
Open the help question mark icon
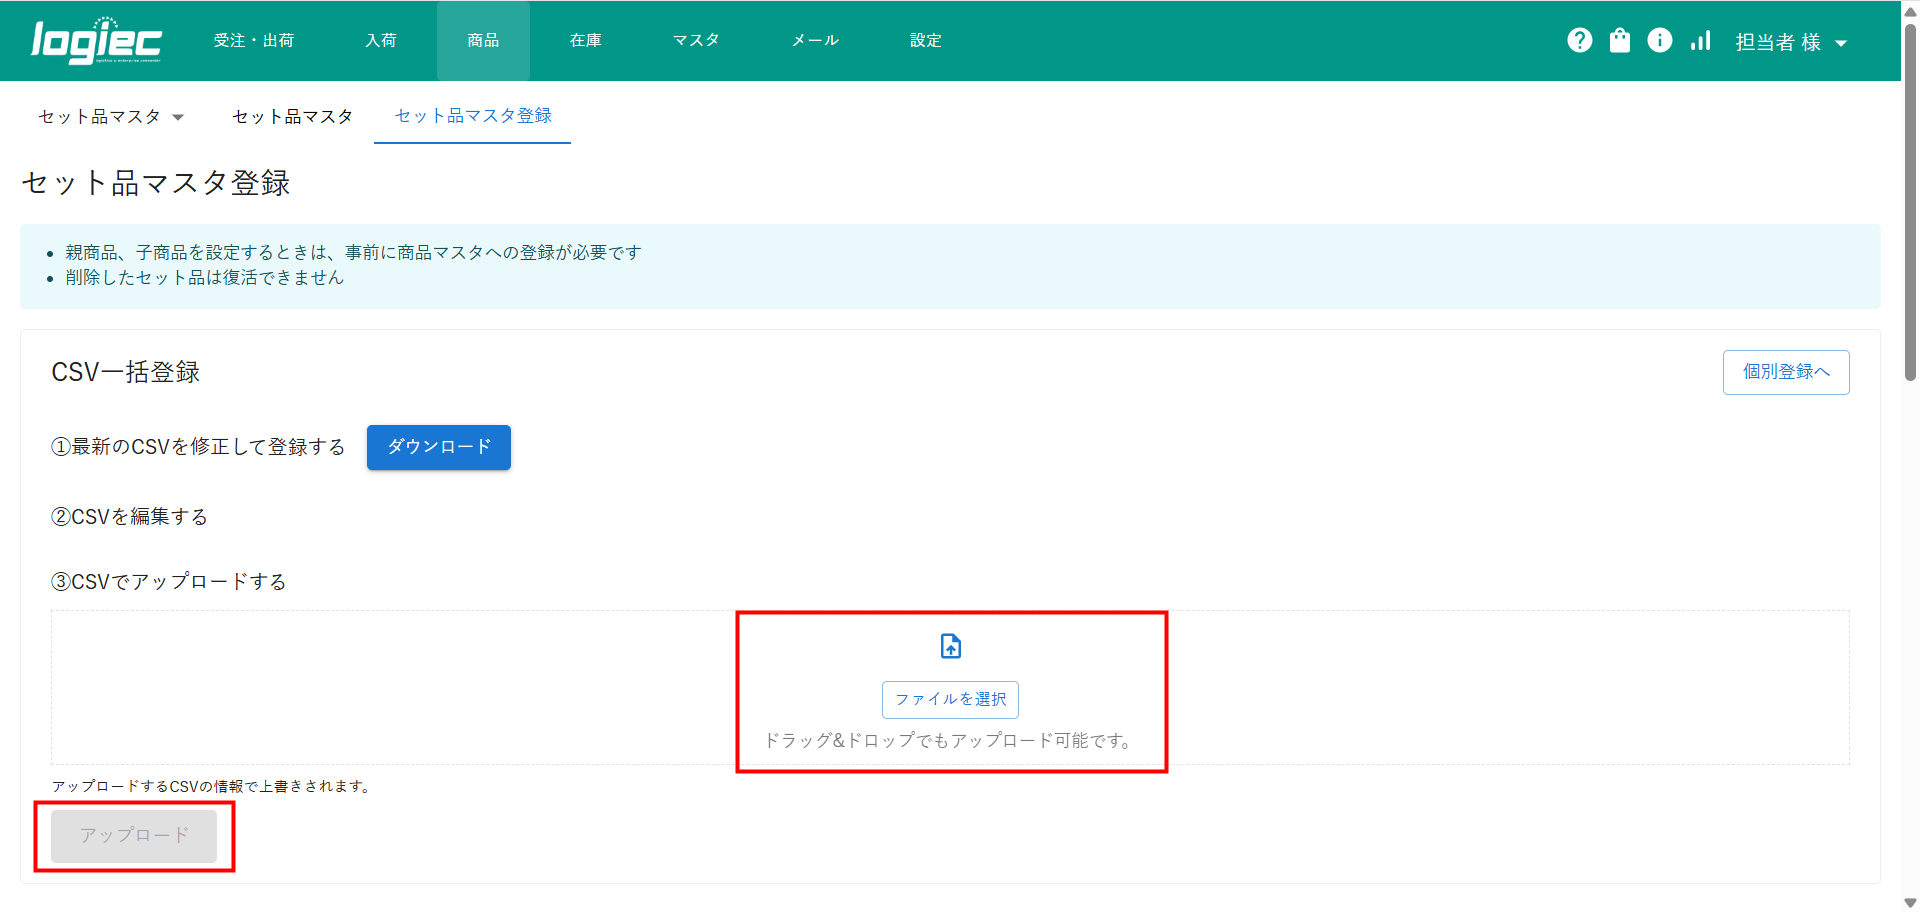pos(1579,40)
